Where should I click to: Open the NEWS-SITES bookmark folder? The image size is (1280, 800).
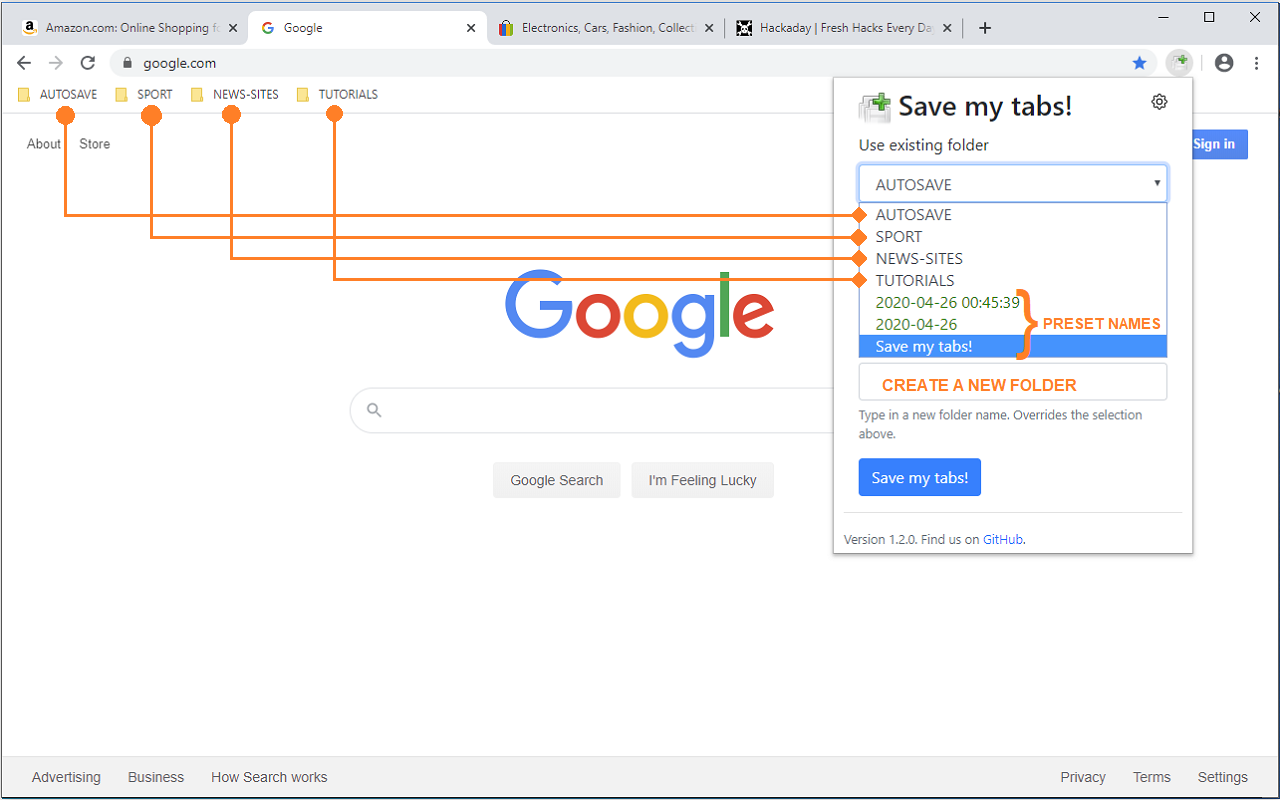coord(235,95)
